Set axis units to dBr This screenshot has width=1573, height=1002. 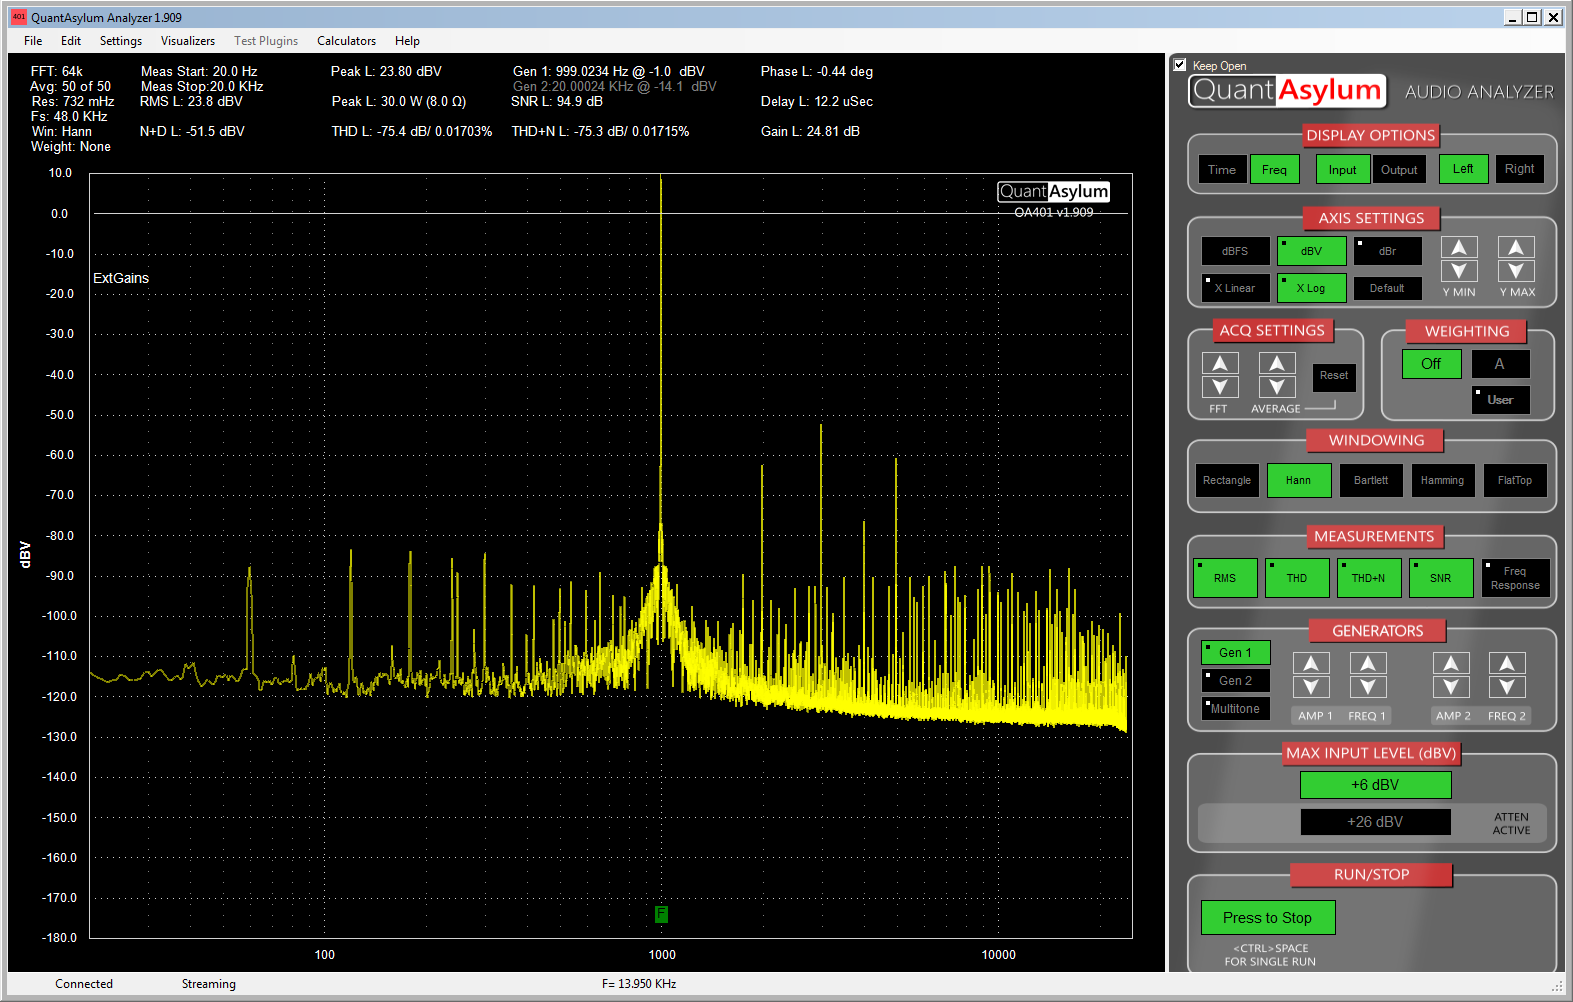[1388, 251]
